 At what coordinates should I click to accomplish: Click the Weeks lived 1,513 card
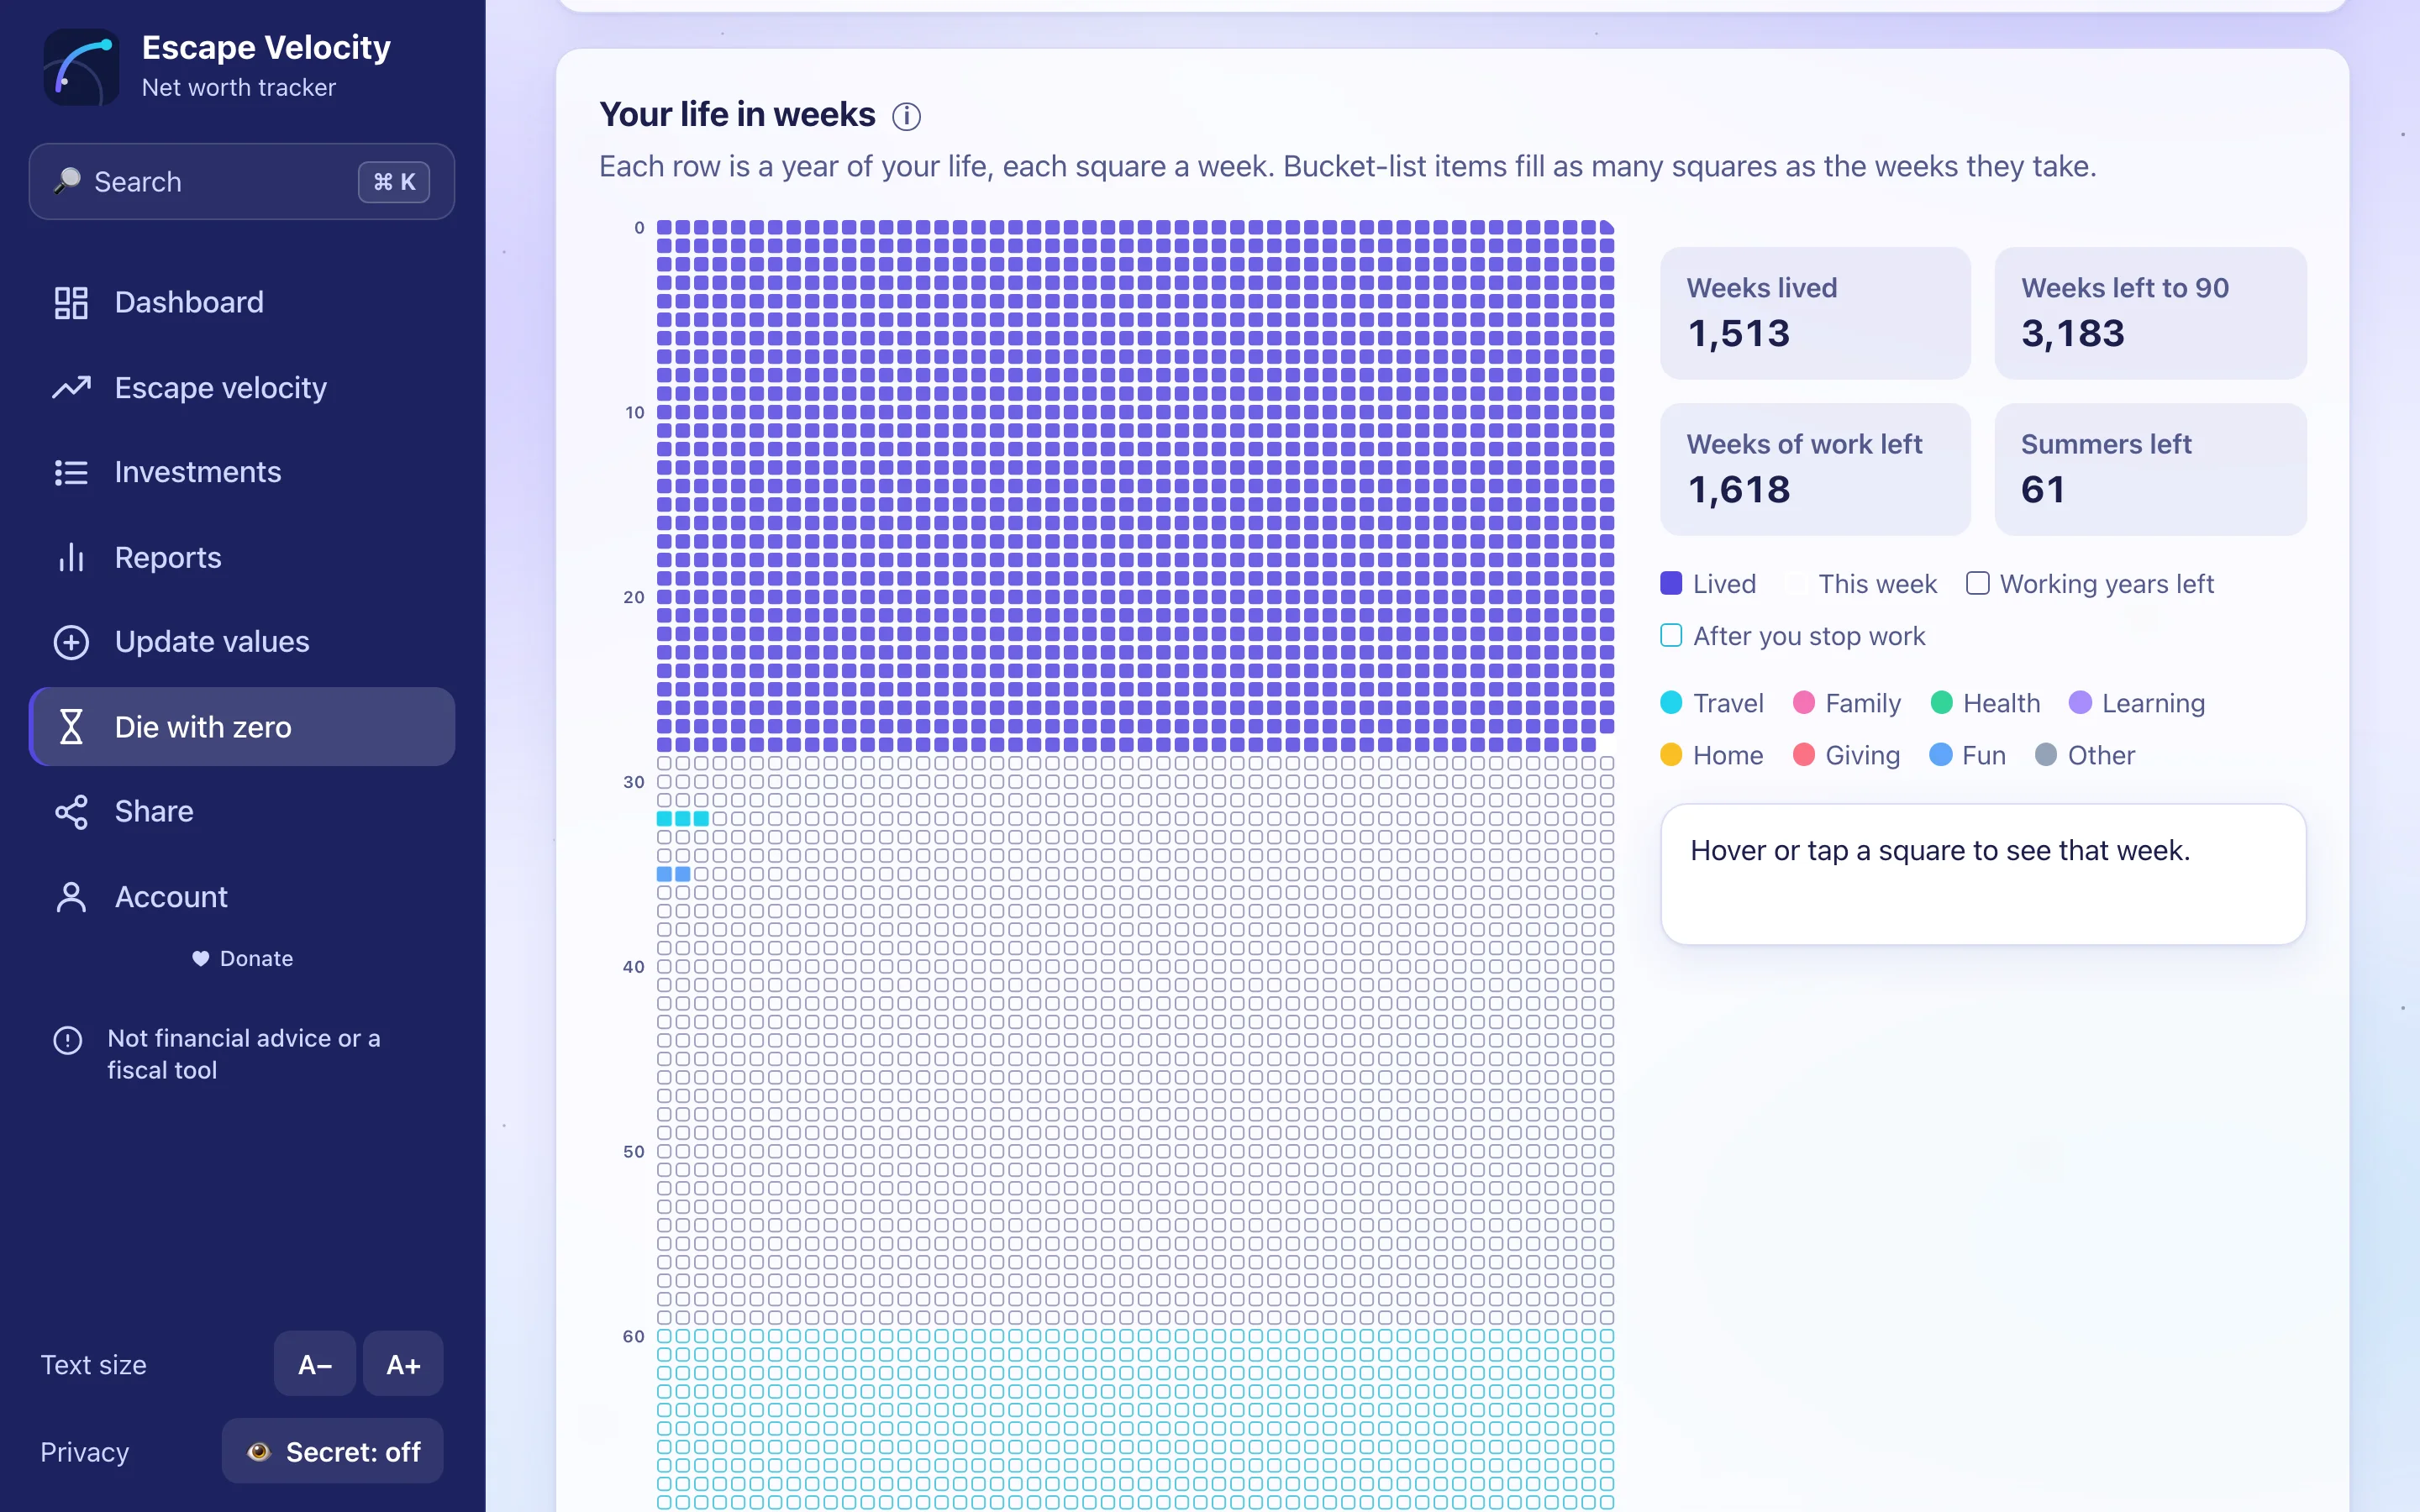tap(1815, 313)
